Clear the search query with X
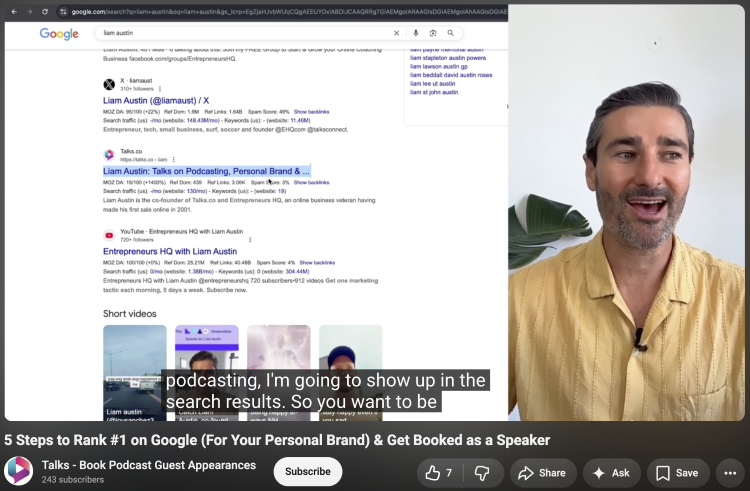 [x=396, y=33]
